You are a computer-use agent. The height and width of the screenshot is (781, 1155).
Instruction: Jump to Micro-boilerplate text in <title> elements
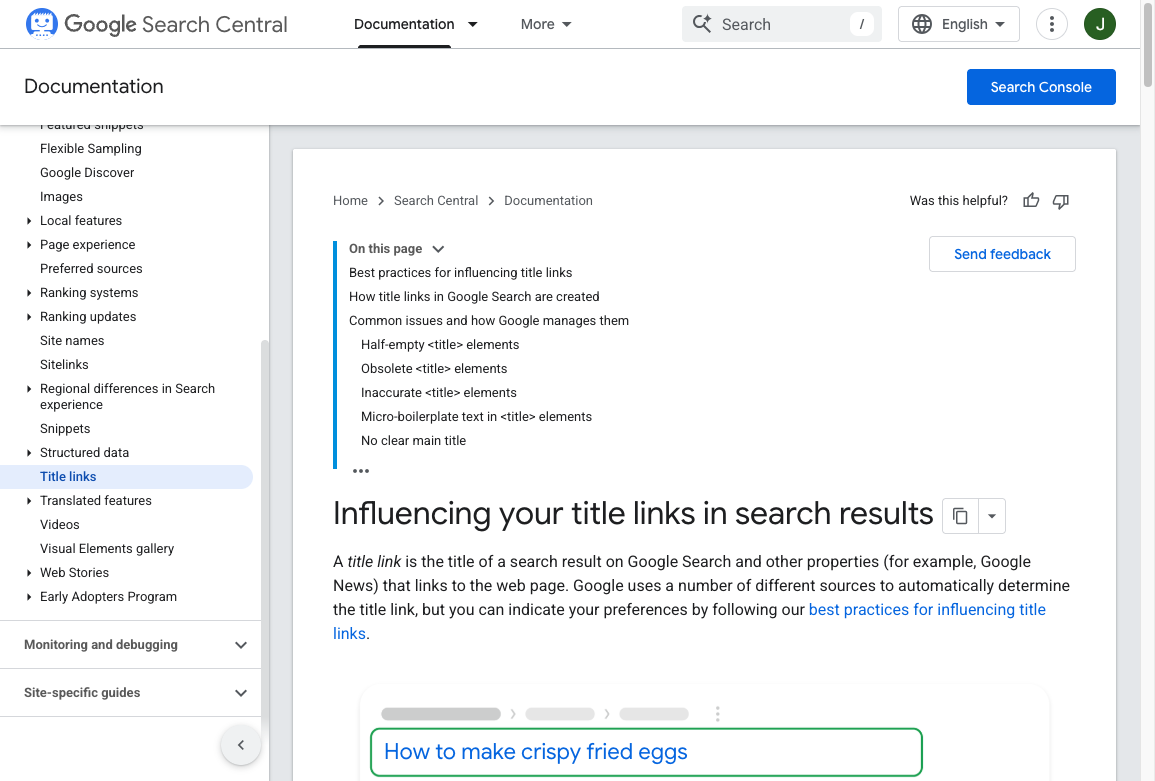coord(476,417)
